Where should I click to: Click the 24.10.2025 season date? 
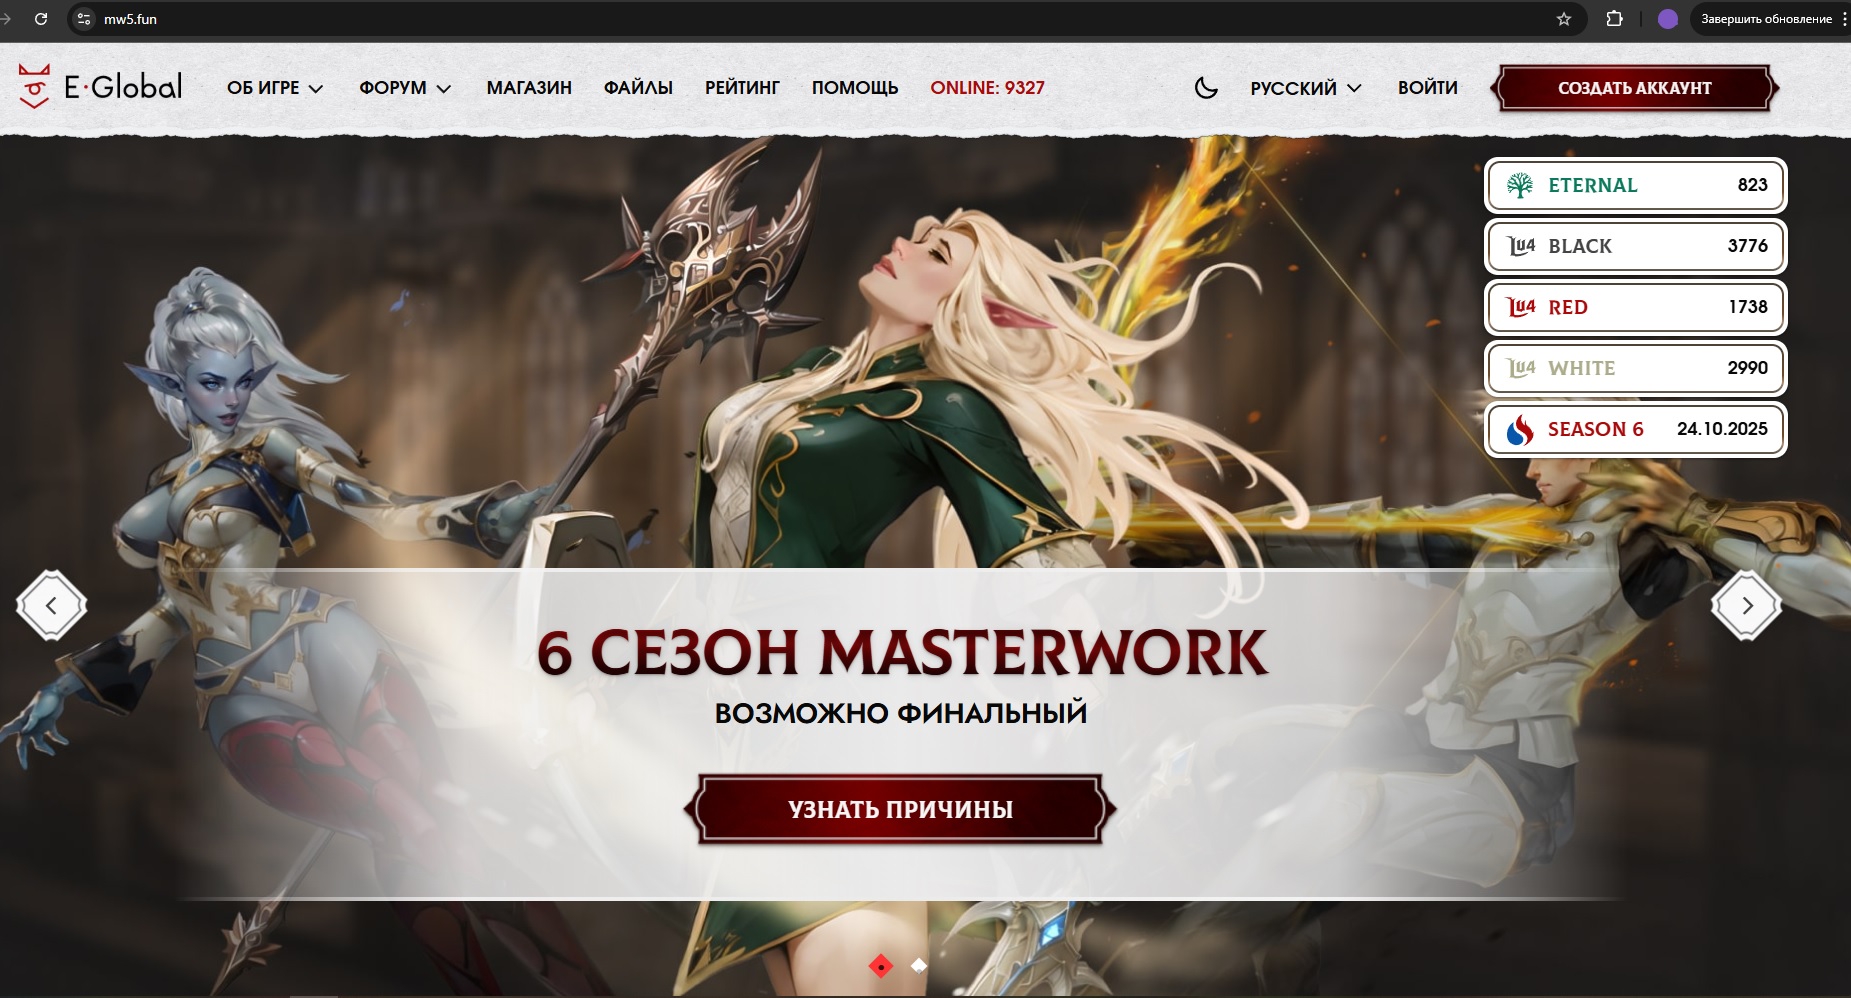pyautogui.click(x=1722, y=429)
